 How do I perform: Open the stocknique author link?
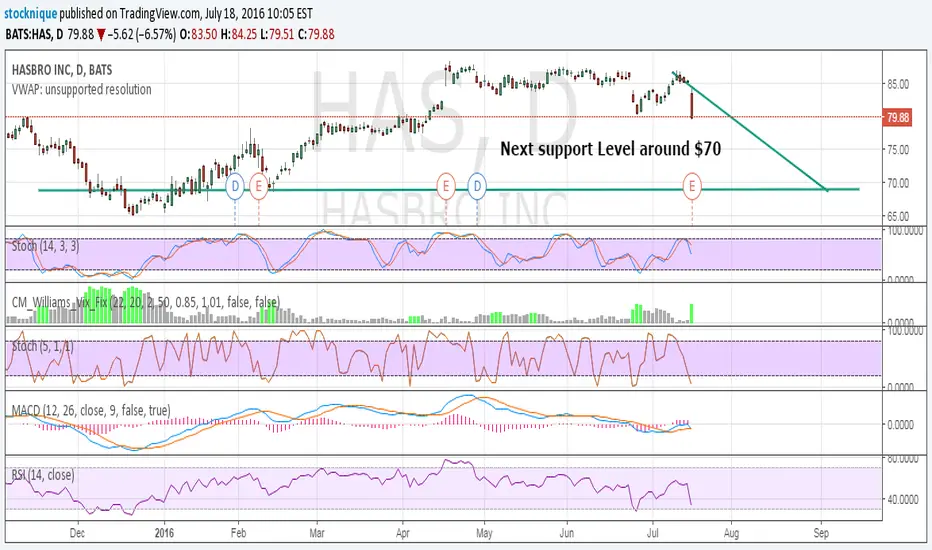[30, 13]
